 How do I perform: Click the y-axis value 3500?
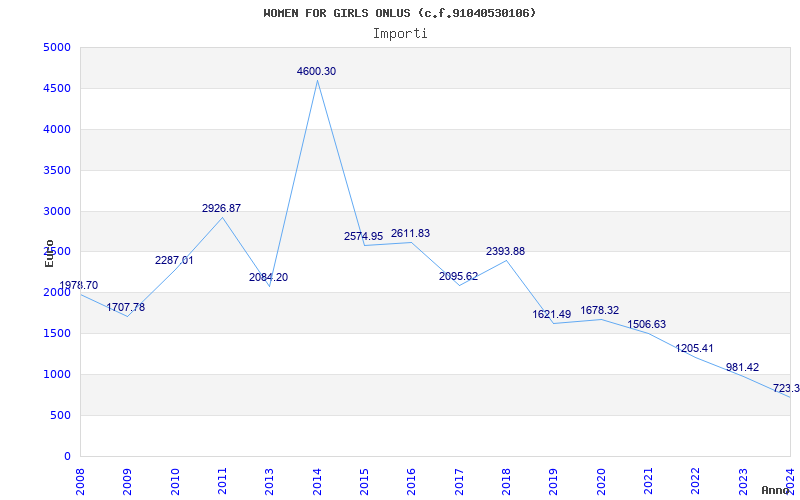coord(56,170)
